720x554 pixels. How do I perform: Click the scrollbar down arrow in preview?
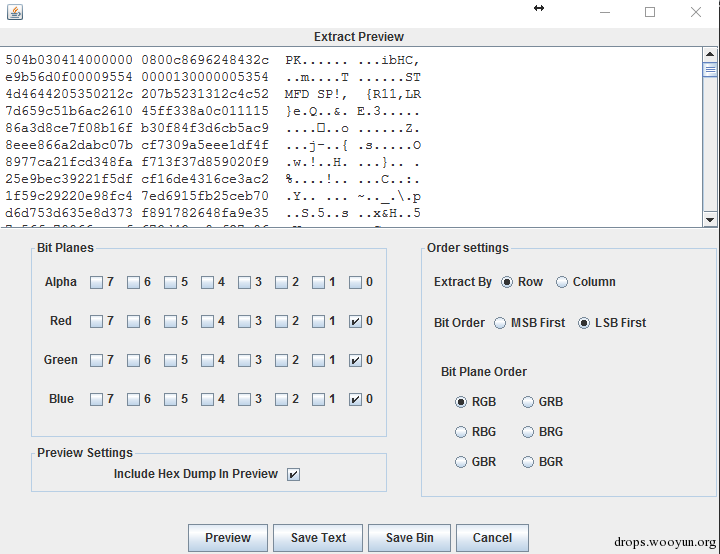coord(710,220)
